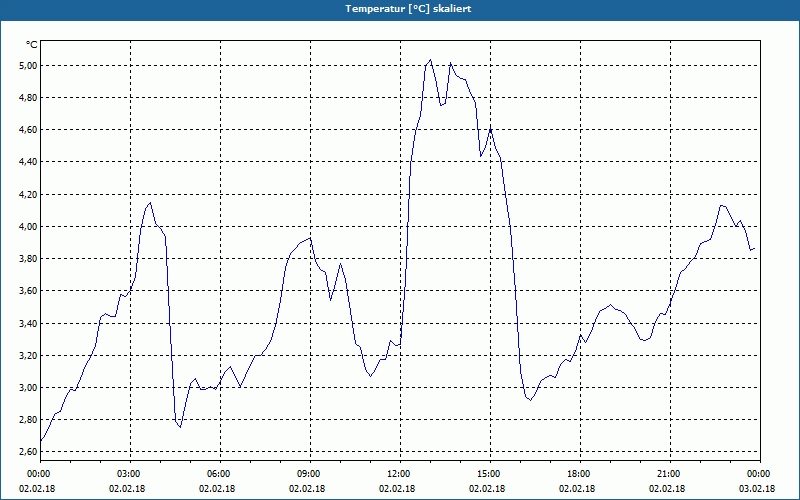800x500 pixels.
Task: Click the 12:00 time label
Action: [400, 474]
